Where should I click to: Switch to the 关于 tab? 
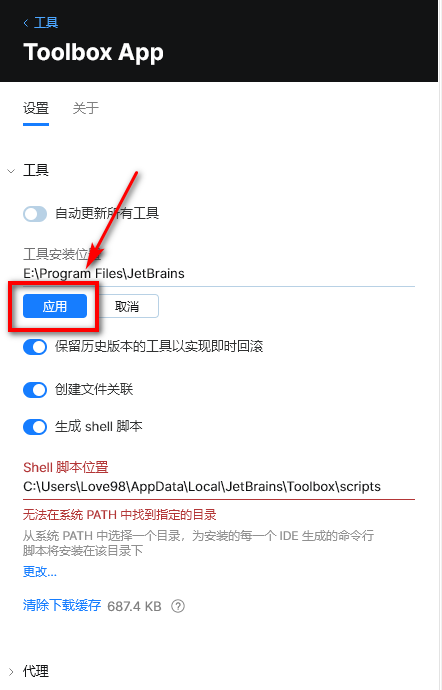[86, 108]
